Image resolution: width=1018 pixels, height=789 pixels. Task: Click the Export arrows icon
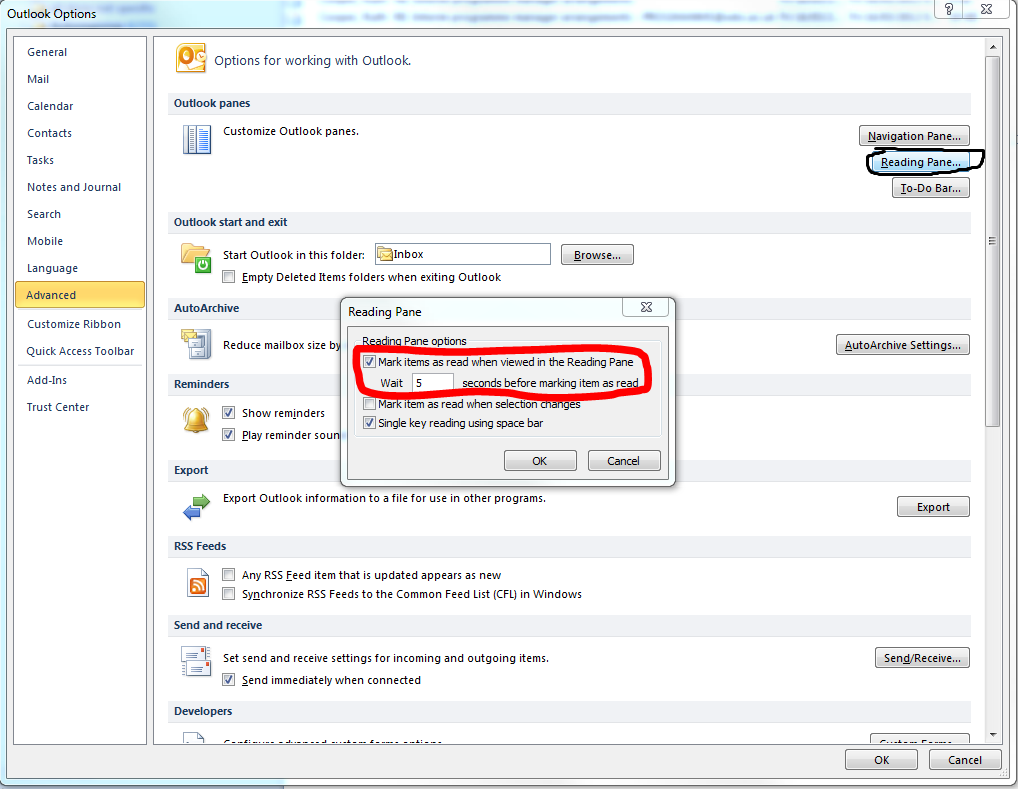click(196, 507)
